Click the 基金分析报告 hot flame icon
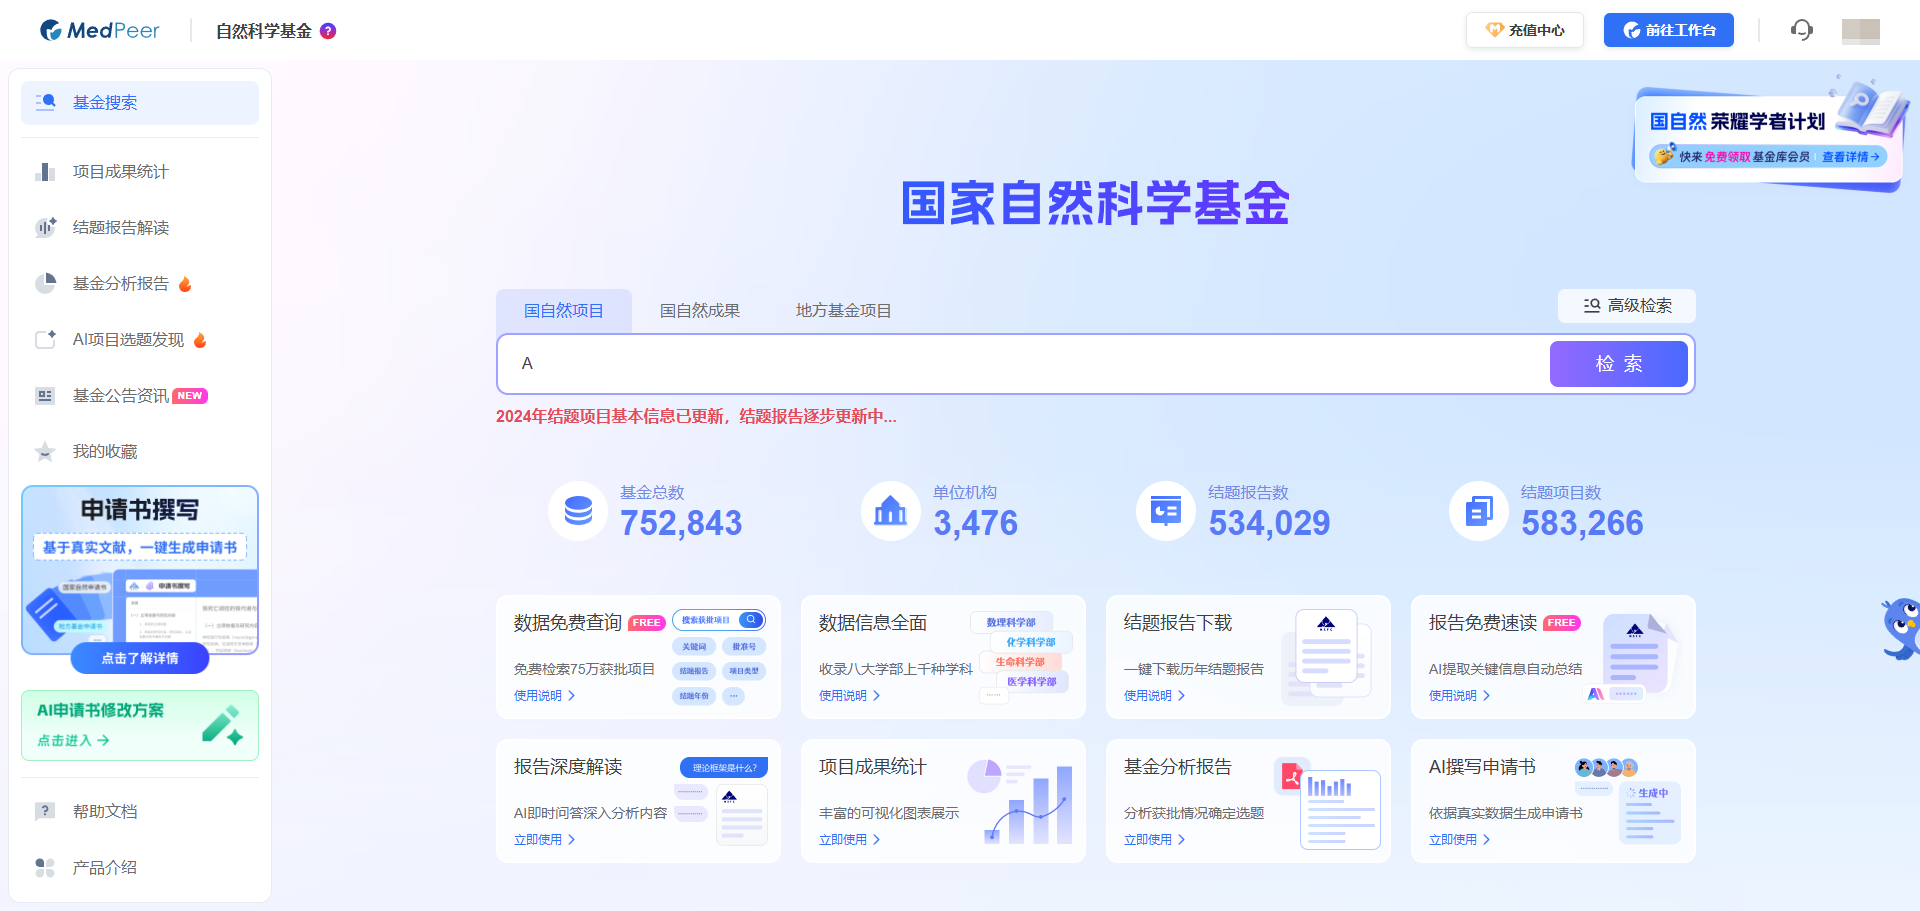This screenshot has width=1920, height=911. (185, 284)
